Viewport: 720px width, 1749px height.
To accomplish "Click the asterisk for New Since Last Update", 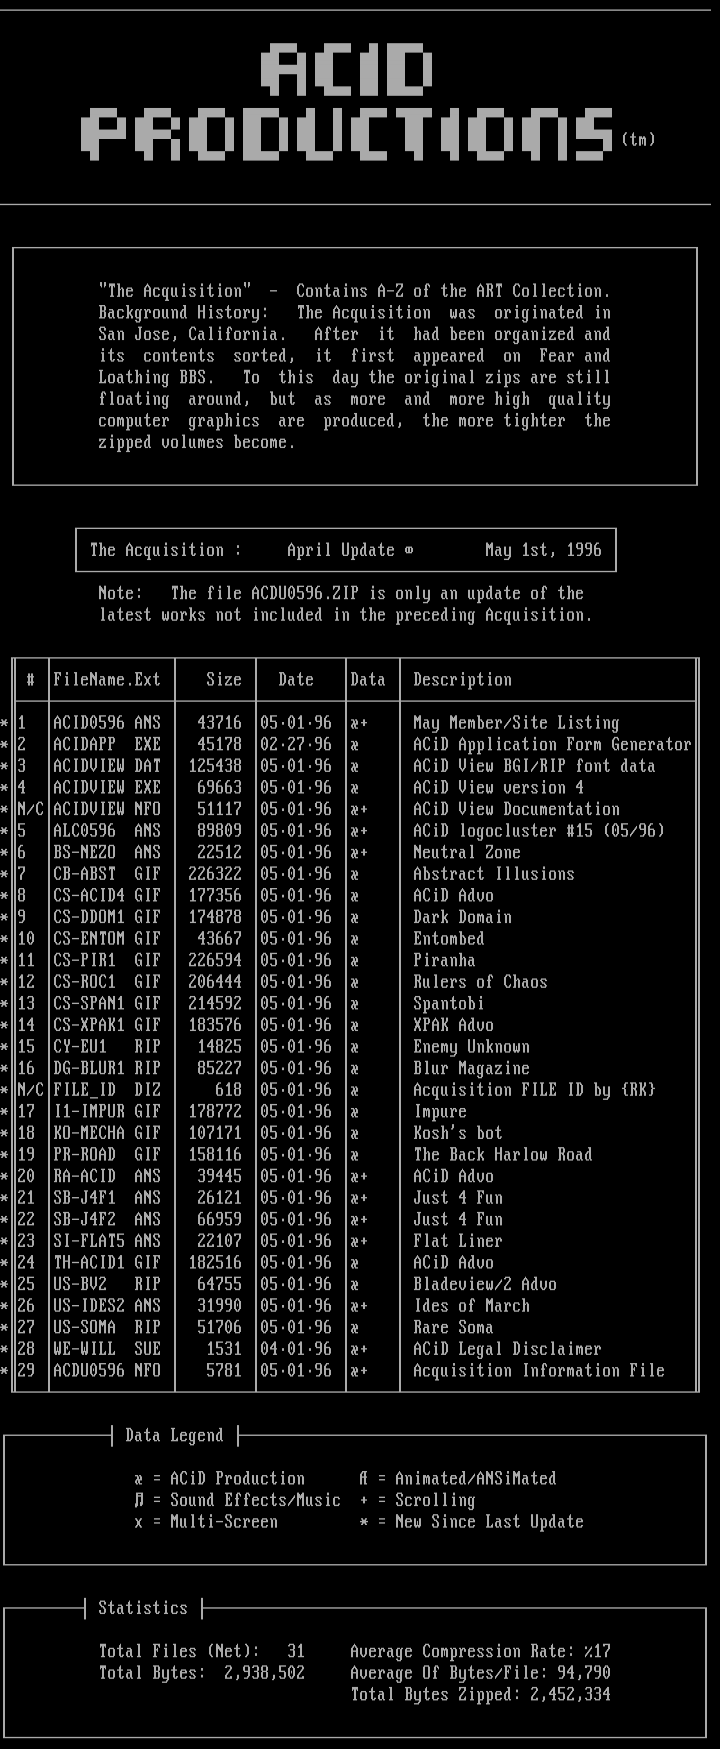I will (364, 1522).
